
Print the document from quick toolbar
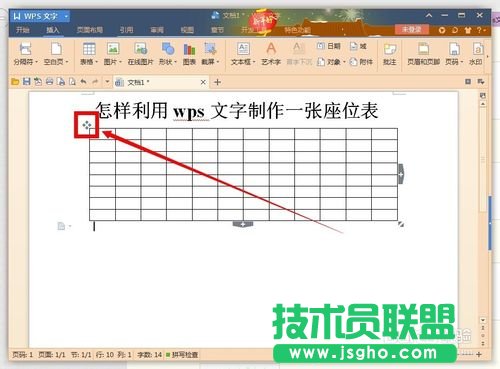(49, 82)
